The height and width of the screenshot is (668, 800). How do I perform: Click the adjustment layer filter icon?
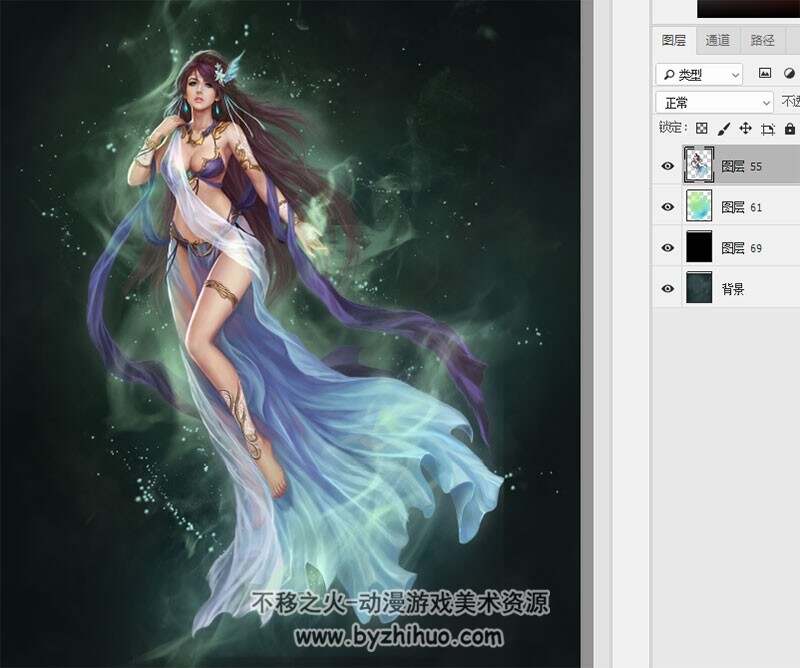pyautogui.click(x=789, y=73)
